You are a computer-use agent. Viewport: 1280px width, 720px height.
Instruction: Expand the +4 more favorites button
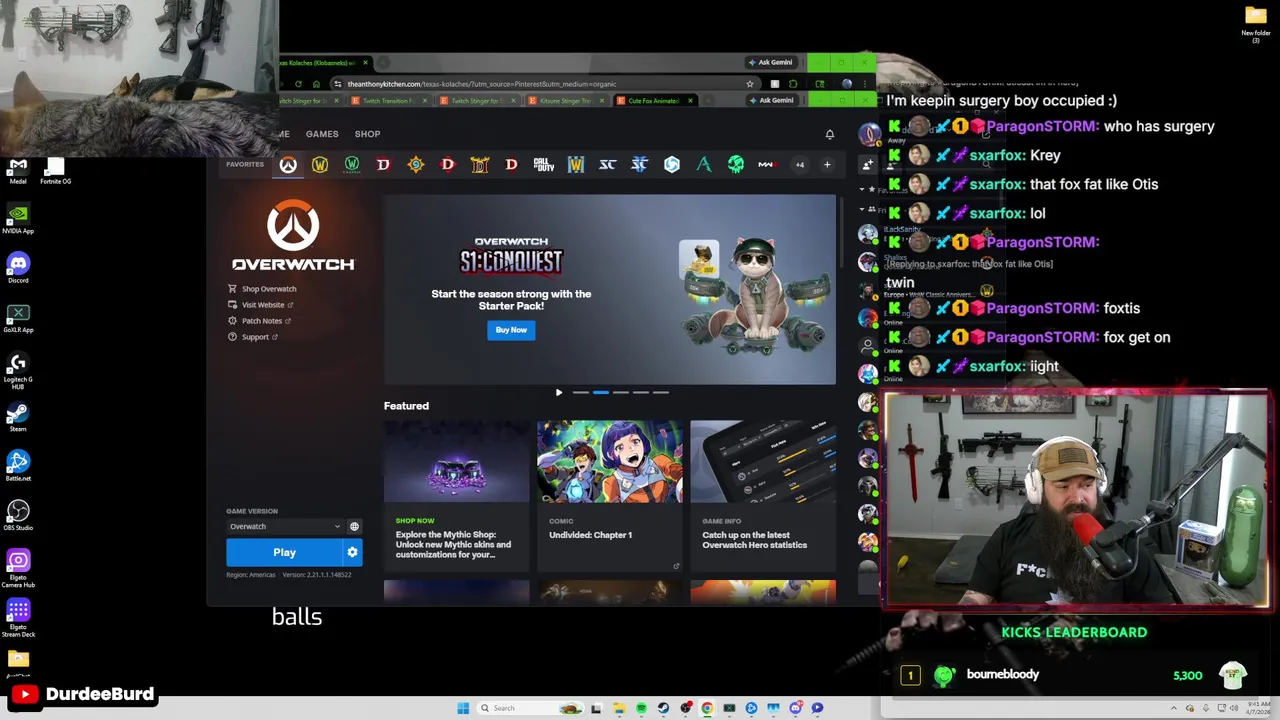click(799, 165)
